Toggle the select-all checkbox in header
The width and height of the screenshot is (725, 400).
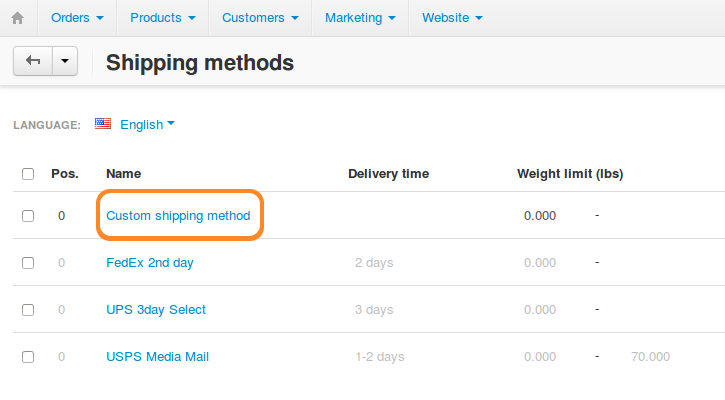[28, 174]
